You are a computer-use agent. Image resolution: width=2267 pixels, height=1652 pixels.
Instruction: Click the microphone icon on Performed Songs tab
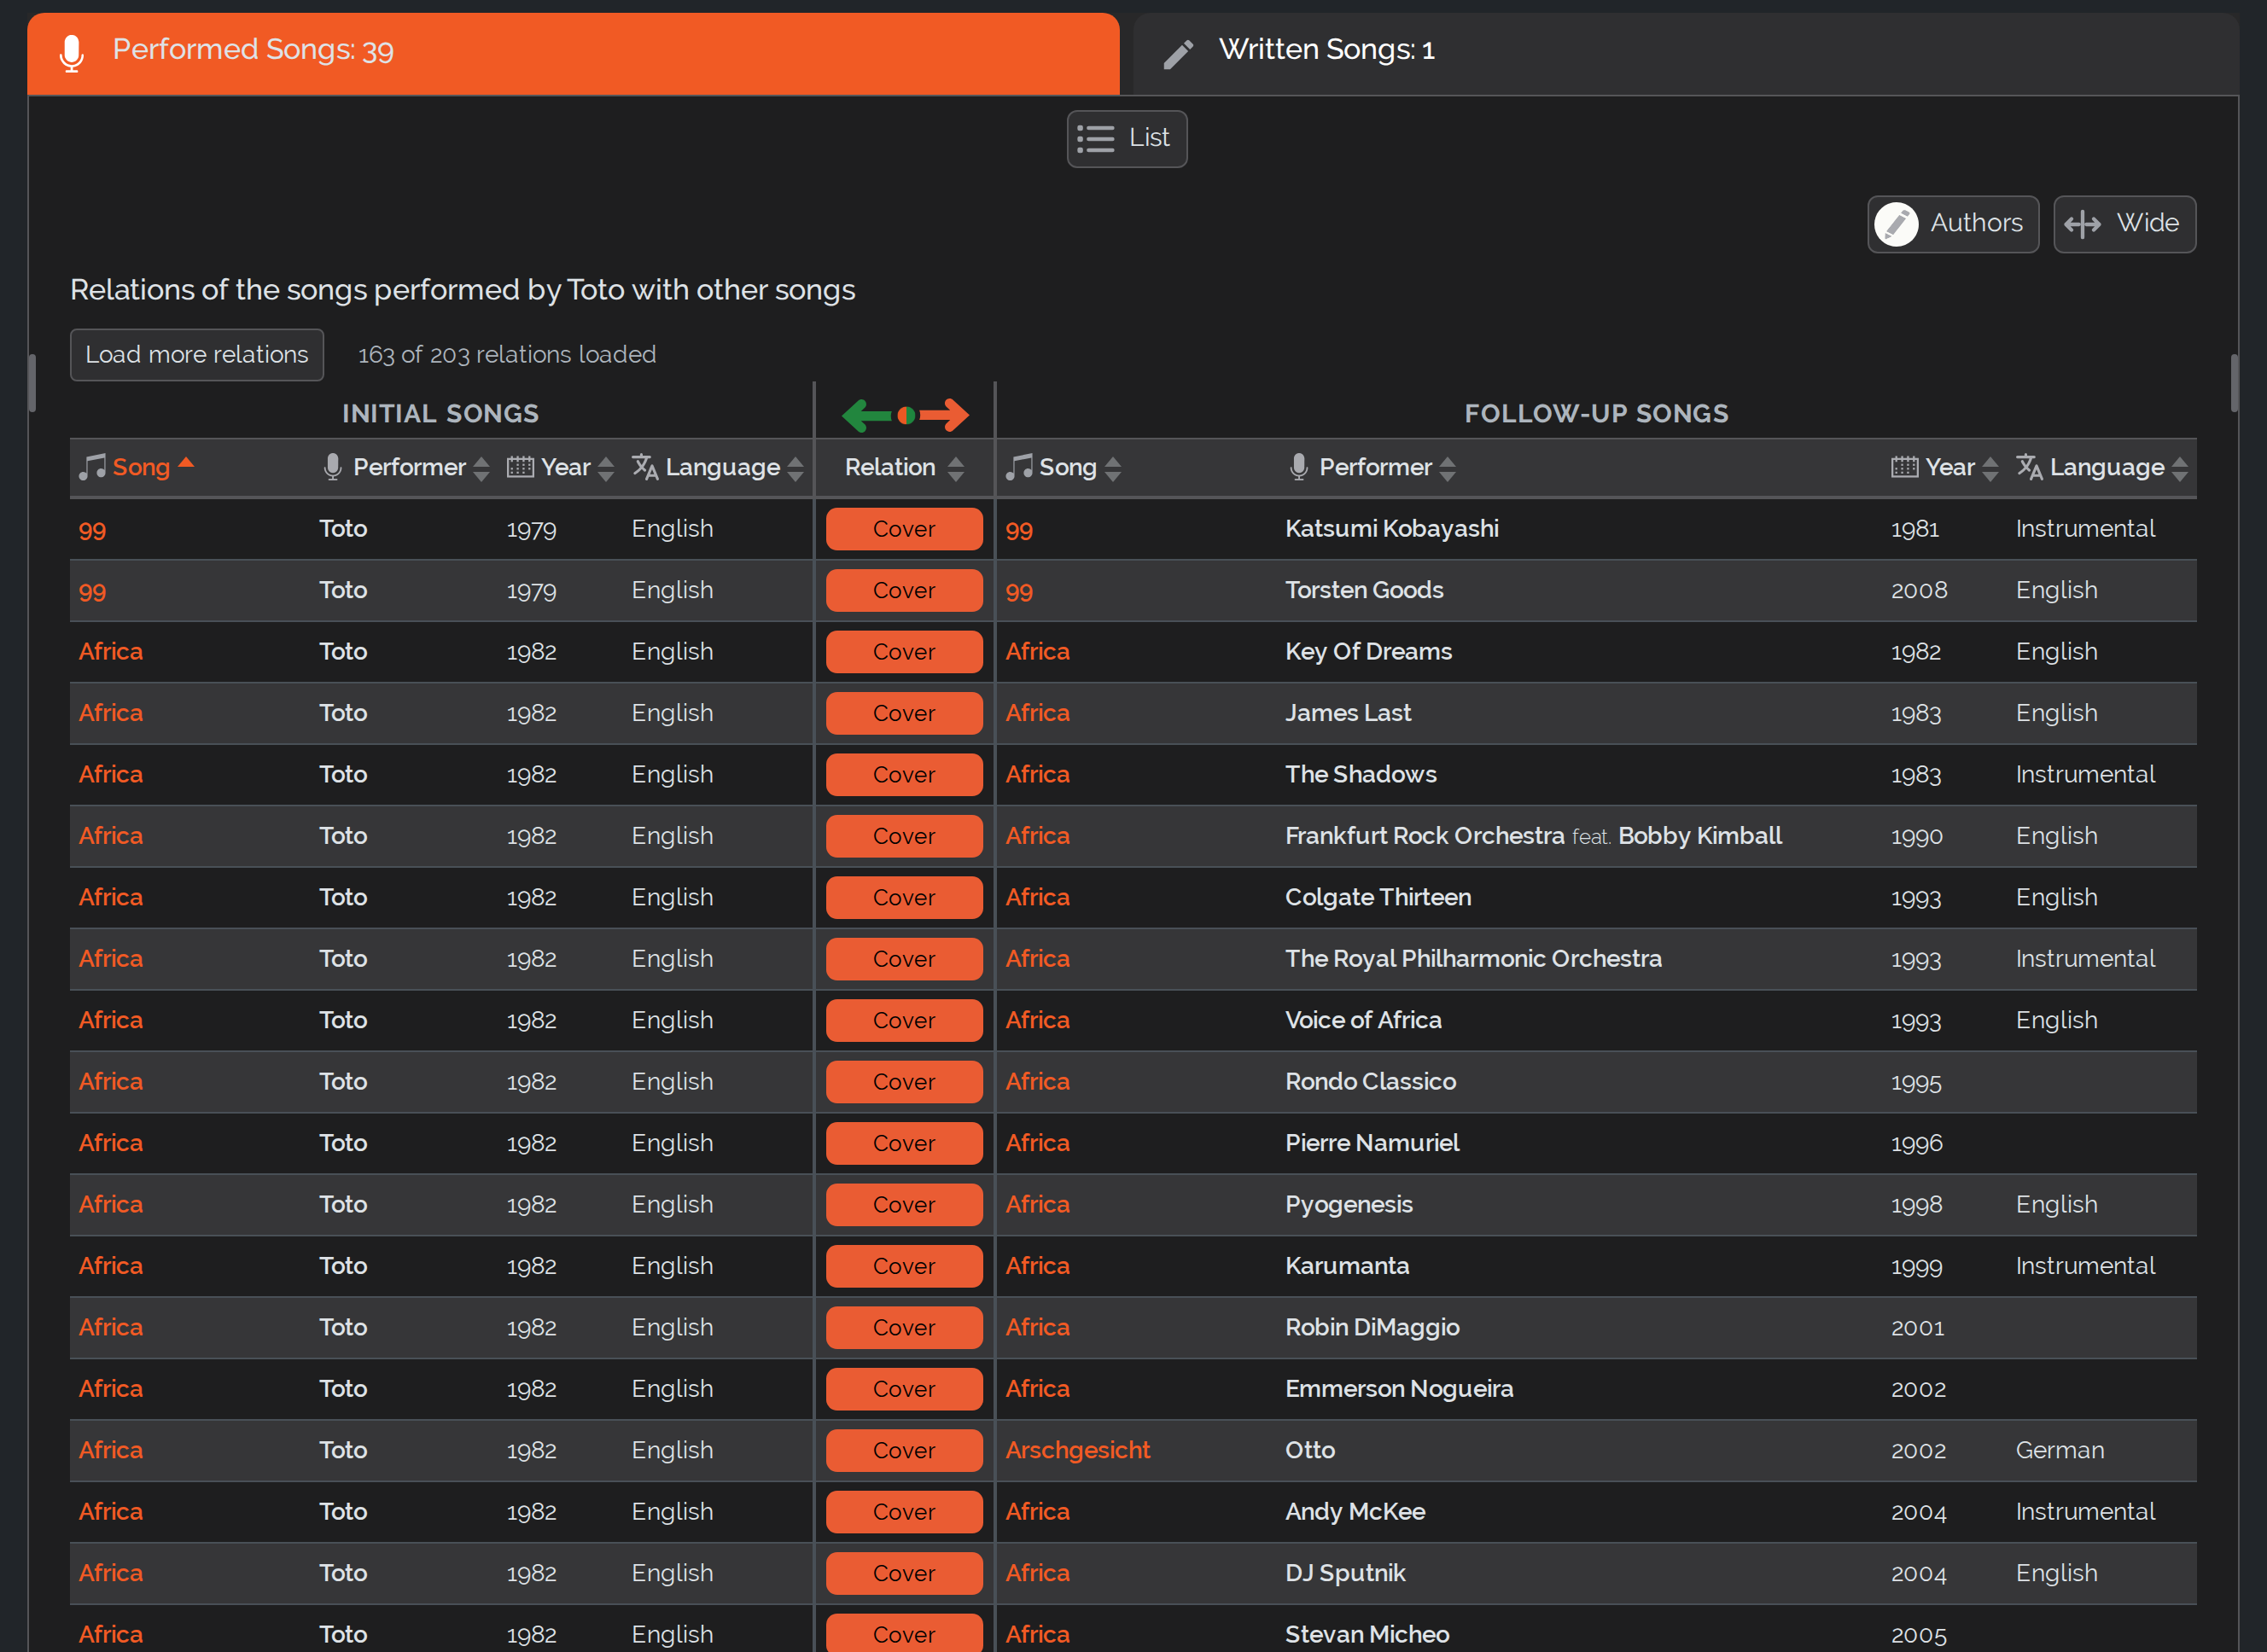click(x=72, y=53)
